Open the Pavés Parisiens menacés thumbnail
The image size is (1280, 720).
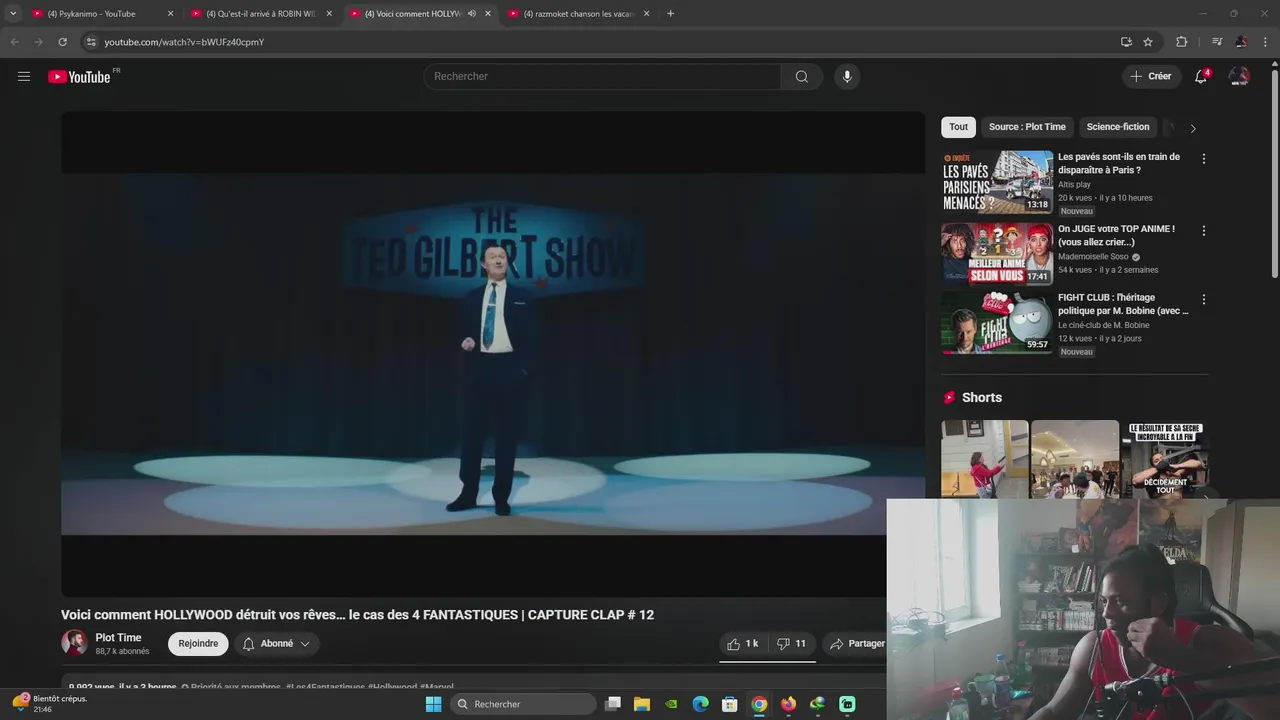(997, 182)
